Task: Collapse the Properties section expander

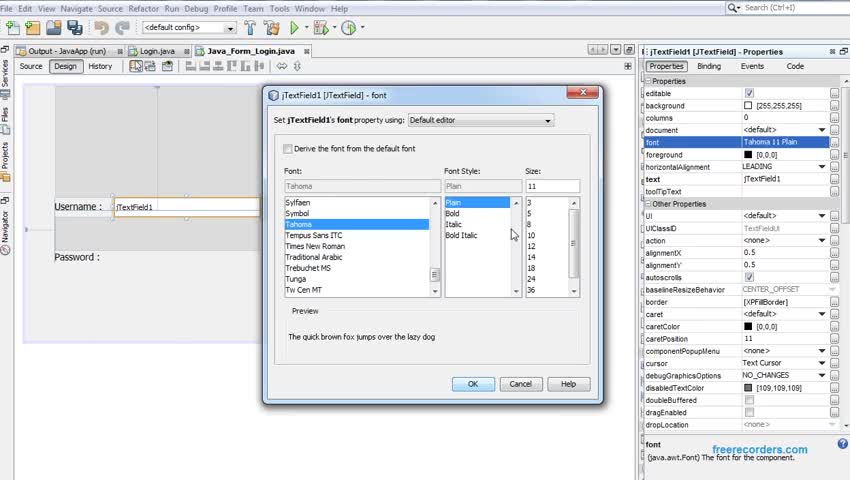Action: click(x=648, y=81)
